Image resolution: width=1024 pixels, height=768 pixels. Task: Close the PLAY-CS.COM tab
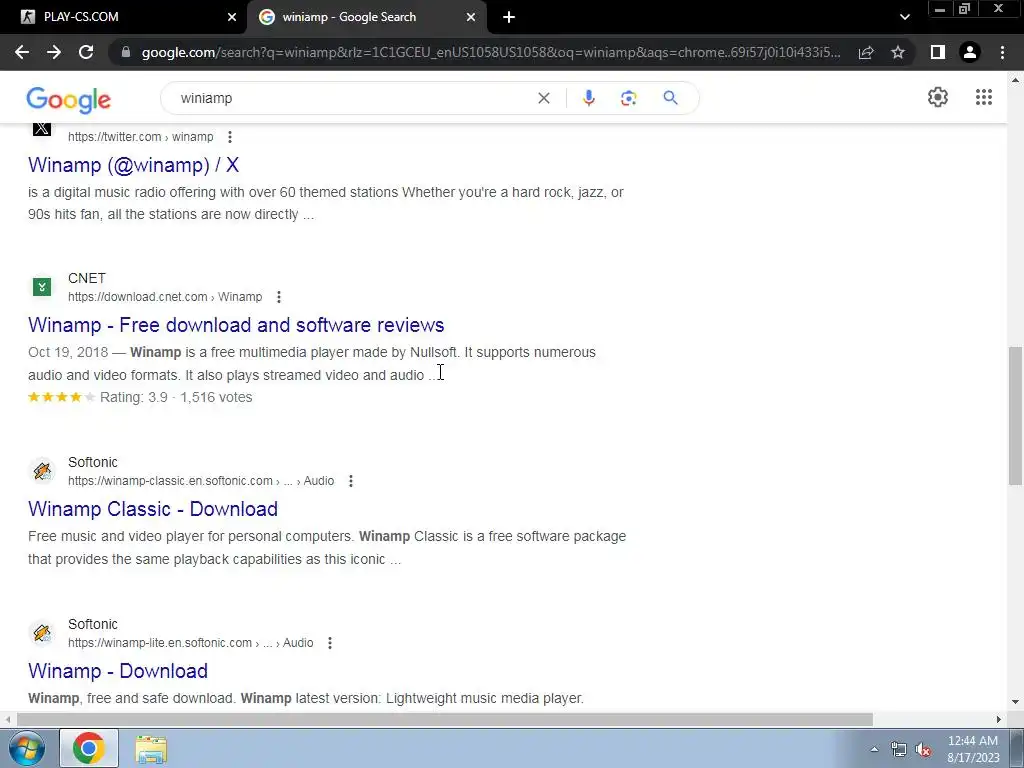pos(232,17)
